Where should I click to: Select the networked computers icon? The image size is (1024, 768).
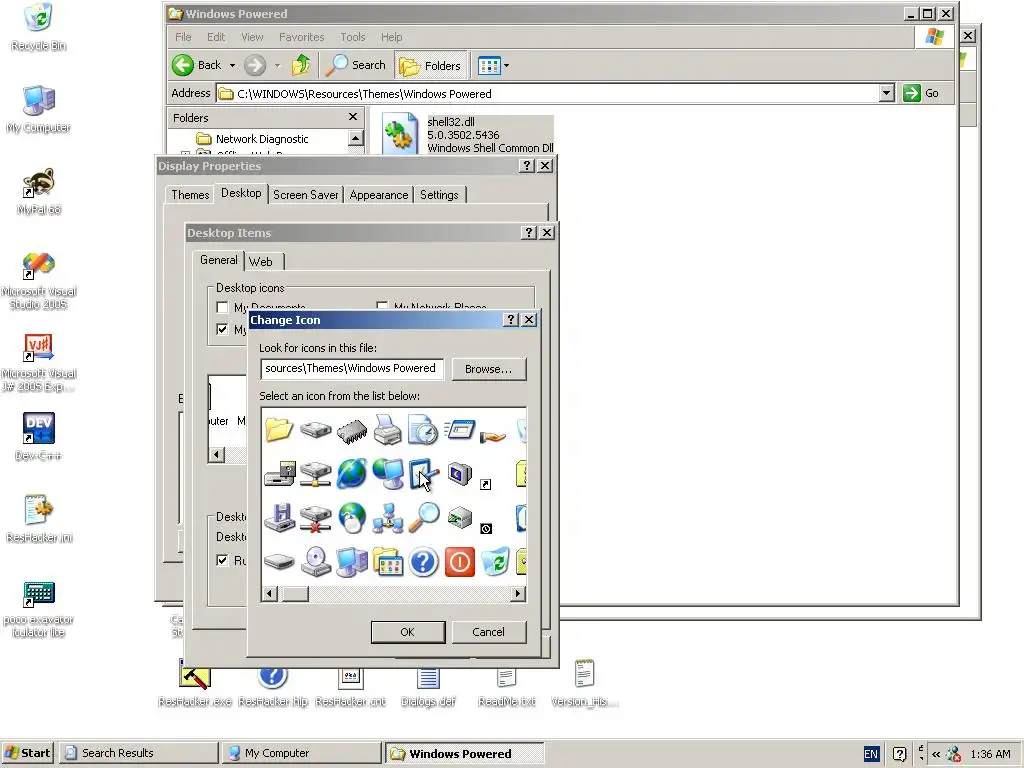[x=388, y=518]
